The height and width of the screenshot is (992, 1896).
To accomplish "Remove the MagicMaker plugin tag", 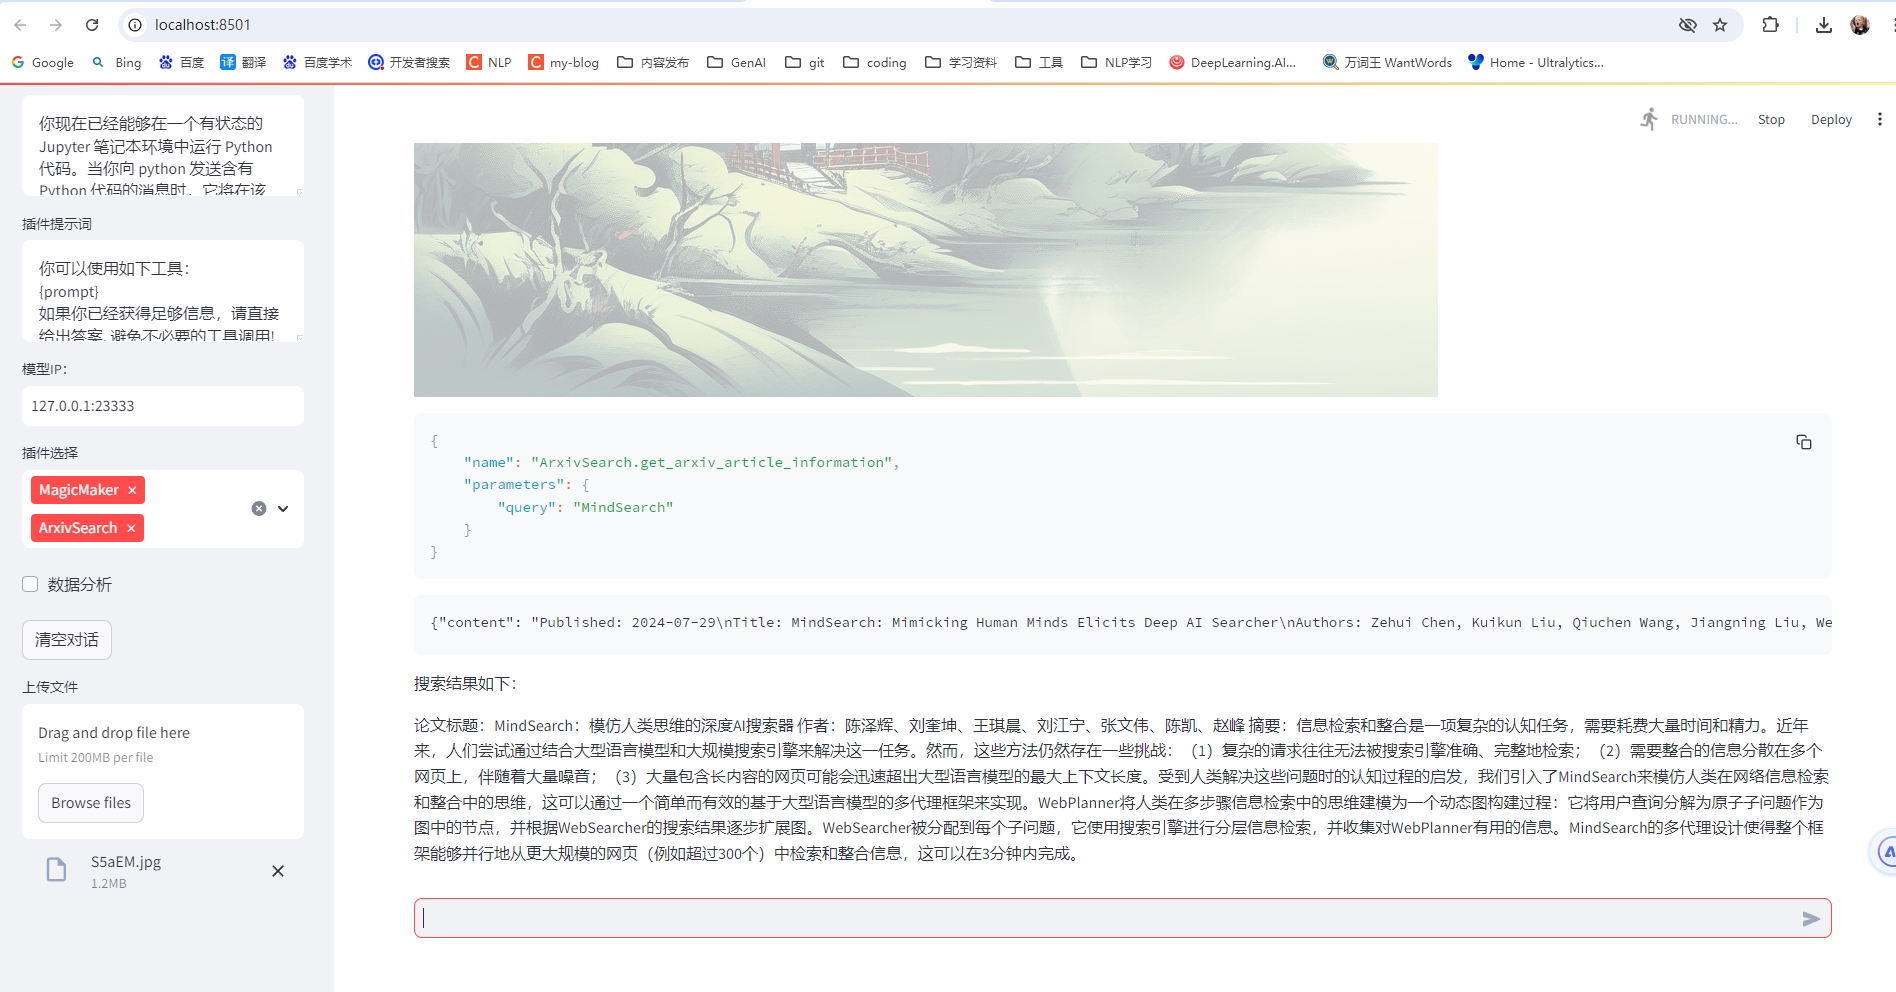I will [132, 490].
